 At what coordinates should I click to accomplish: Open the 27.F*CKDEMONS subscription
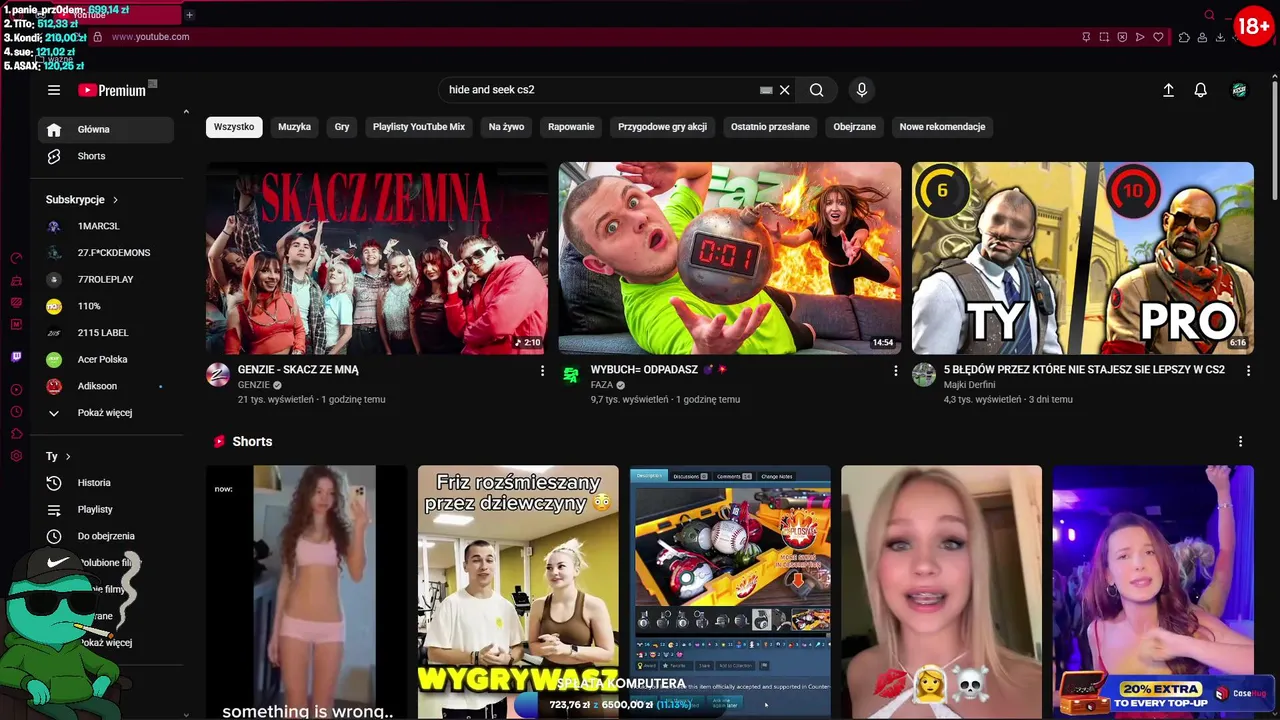tap(106, 253)
